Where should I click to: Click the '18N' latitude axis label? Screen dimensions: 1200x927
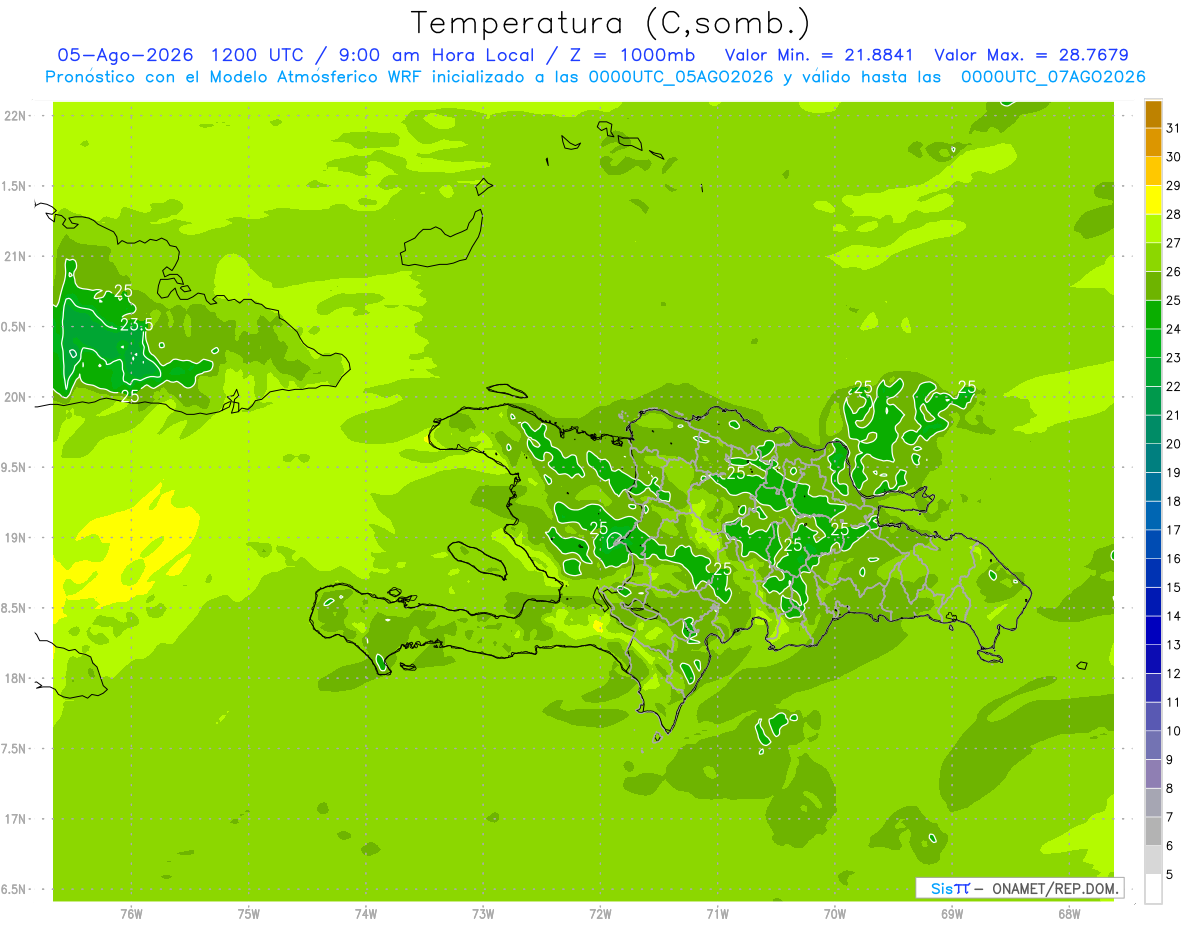coord(15,678)
